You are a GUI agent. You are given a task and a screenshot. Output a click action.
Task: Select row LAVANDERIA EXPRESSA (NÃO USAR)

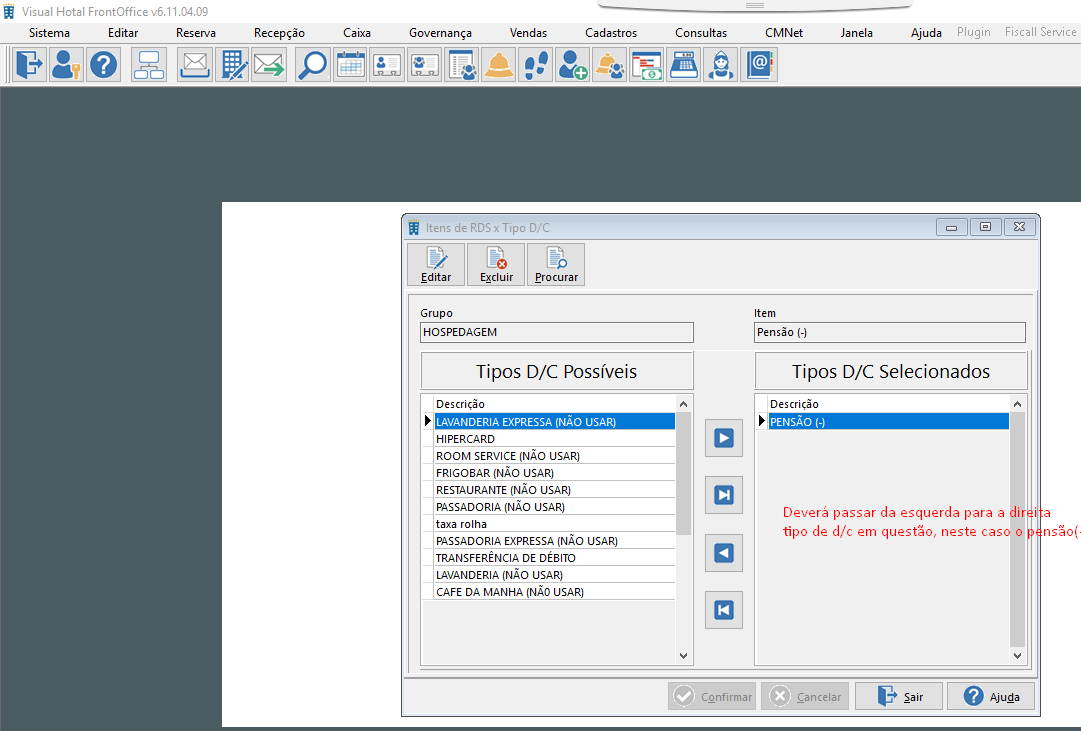(555, 421)
